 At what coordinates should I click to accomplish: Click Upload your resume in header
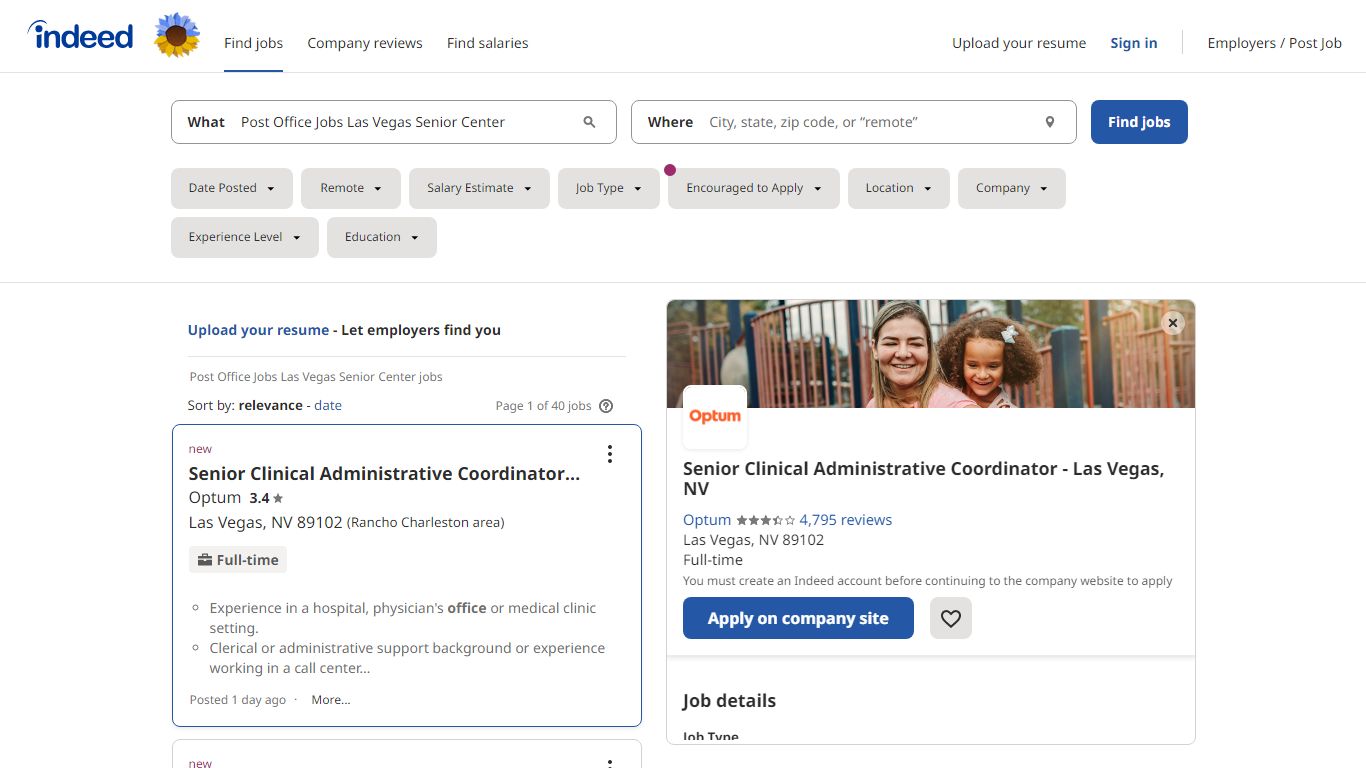1019,43
